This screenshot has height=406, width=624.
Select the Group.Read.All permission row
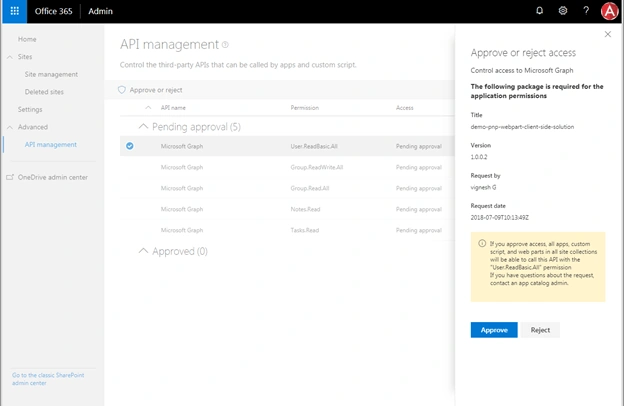pyautogui.click(x=287, y=188)
